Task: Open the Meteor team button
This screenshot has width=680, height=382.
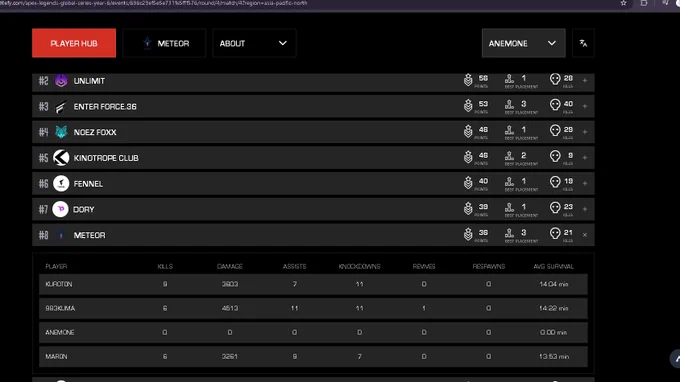Action: point(164,43)
